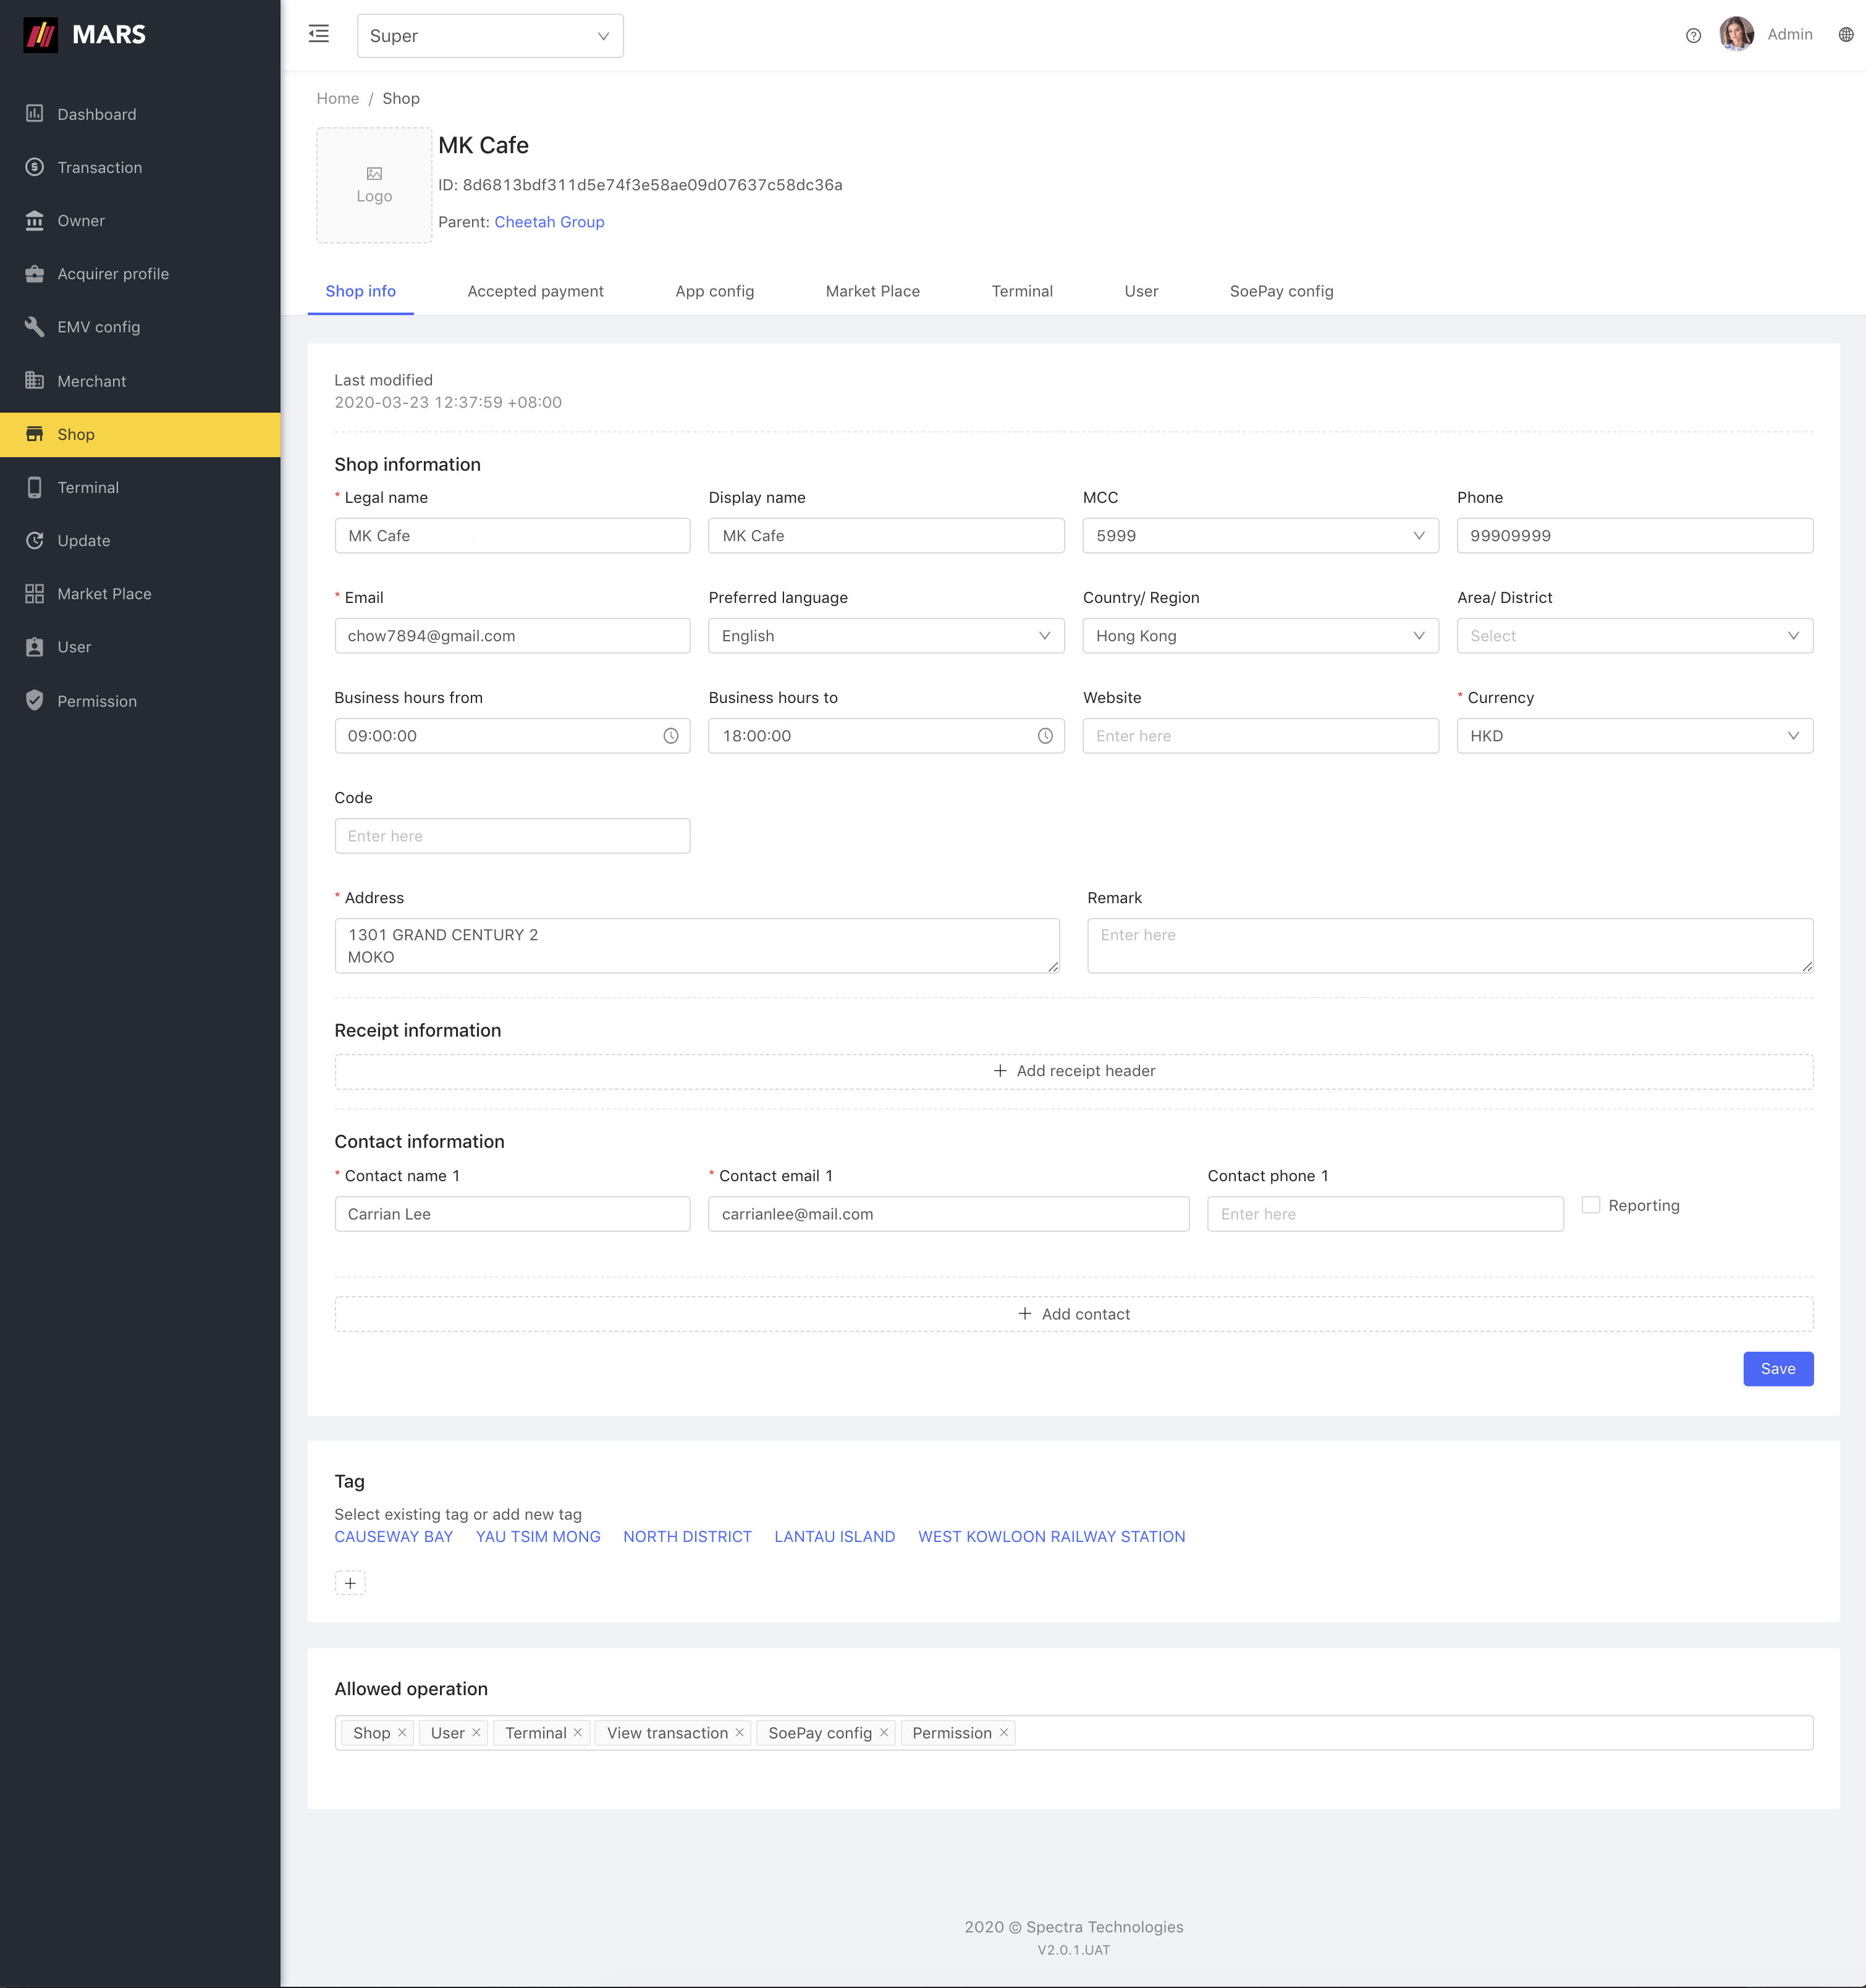Expand the Super role dropdown
The image size is (1866, 1988).
[x=490, y=36]
